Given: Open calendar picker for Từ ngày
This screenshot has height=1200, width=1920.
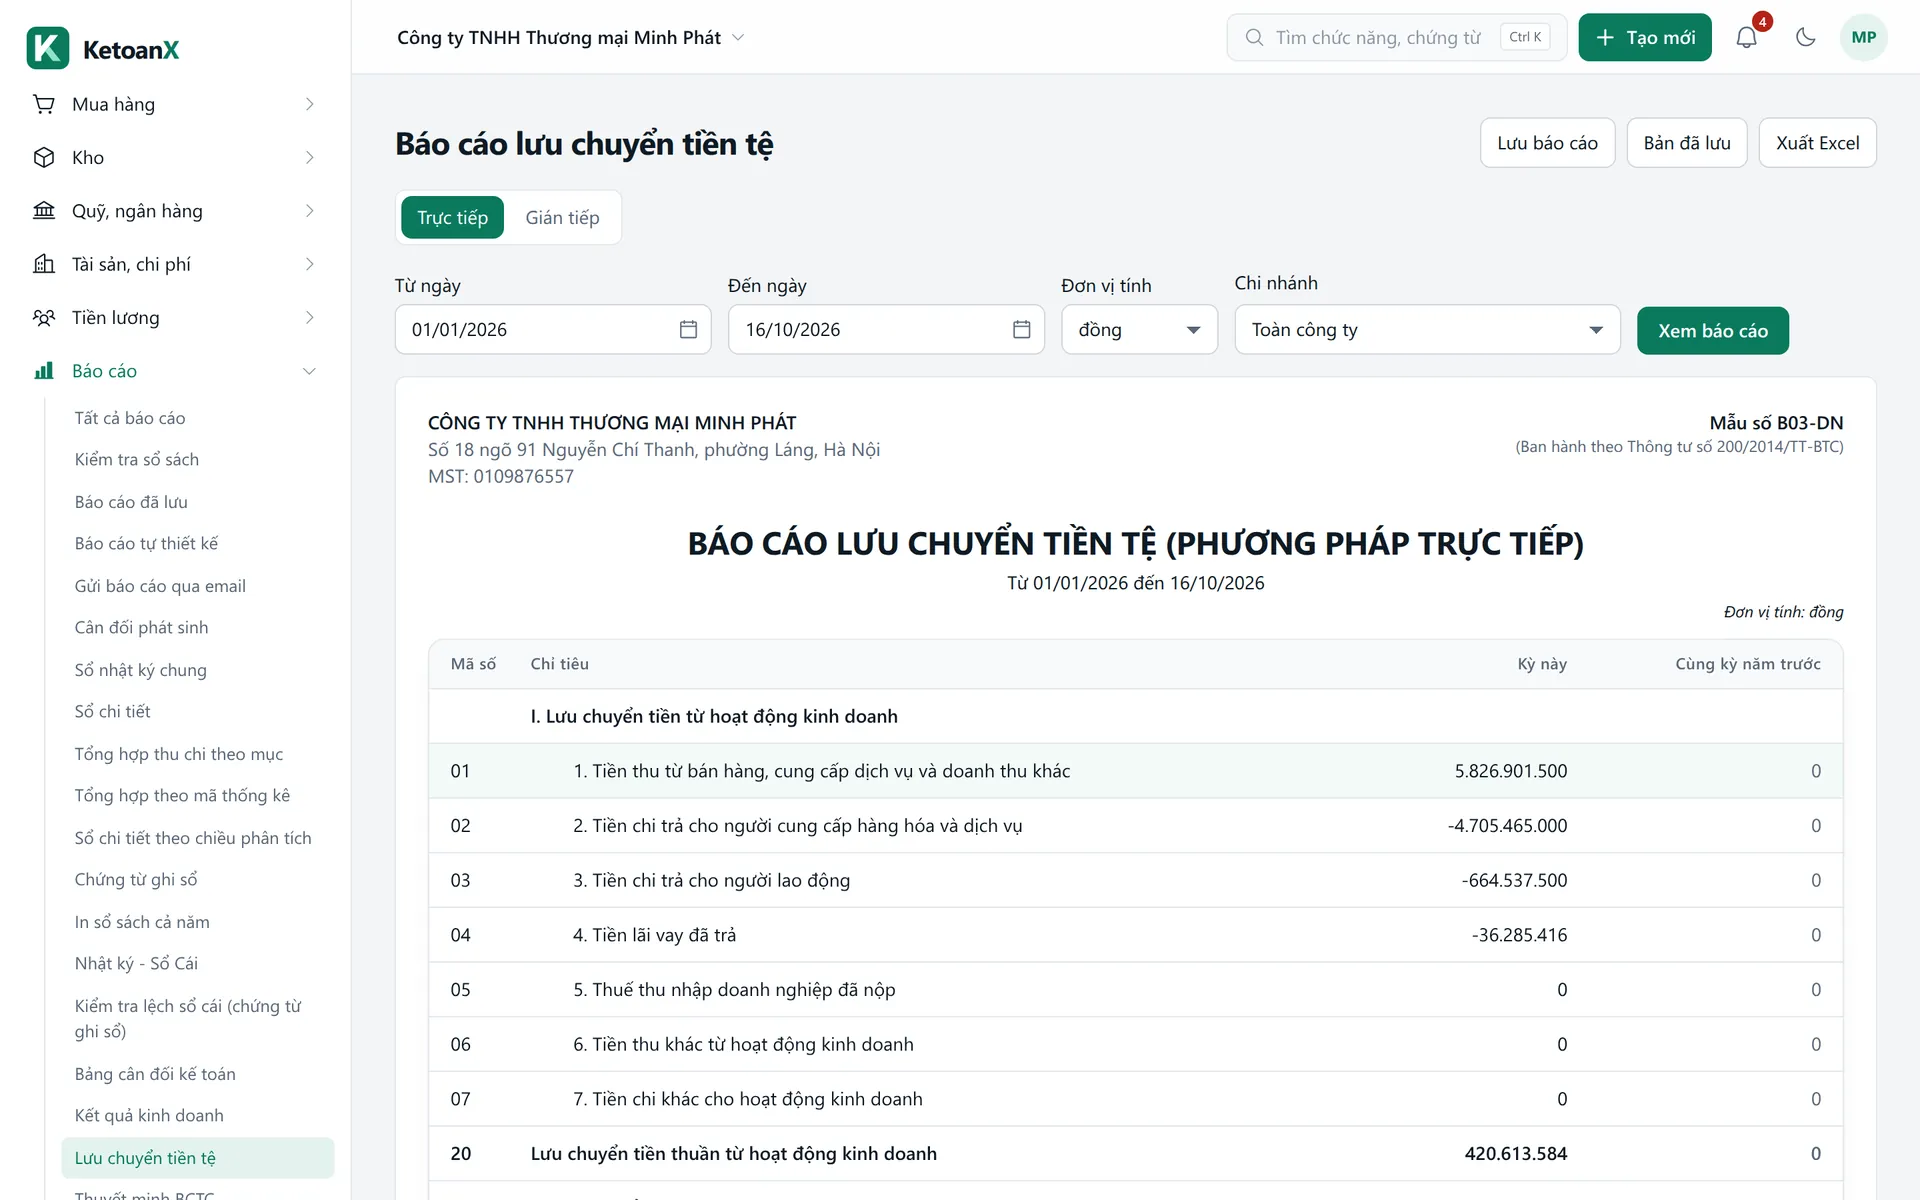Looking at the screenshot, I should (x=688, y=330).
